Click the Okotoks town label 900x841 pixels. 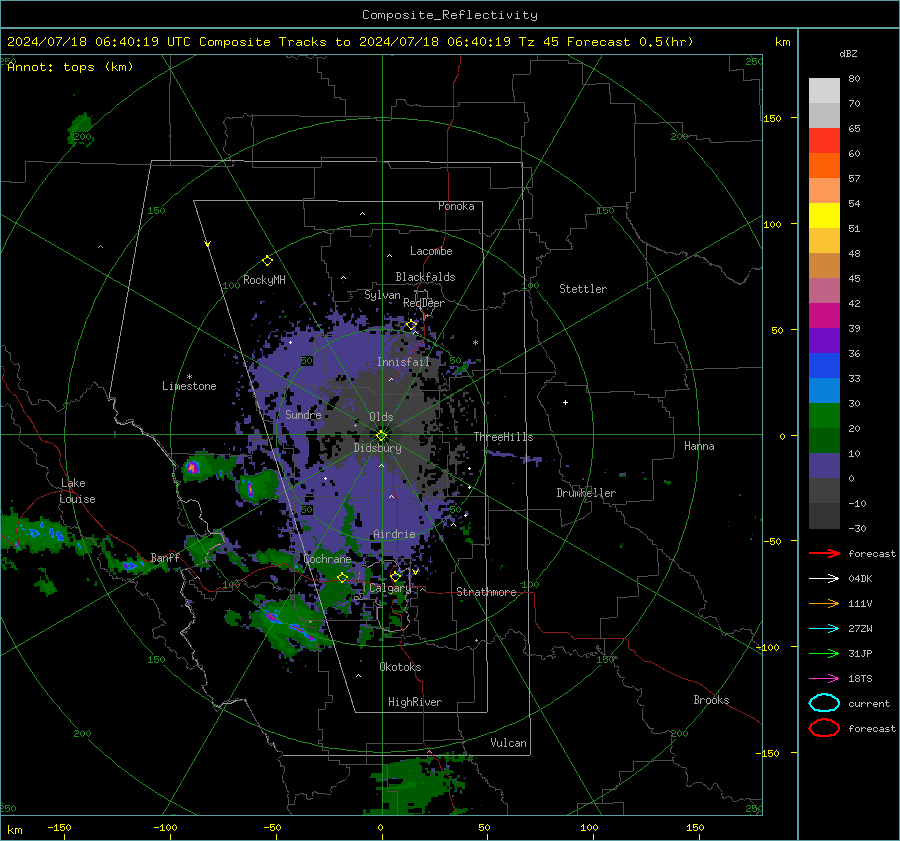click(x=400, y=667)
